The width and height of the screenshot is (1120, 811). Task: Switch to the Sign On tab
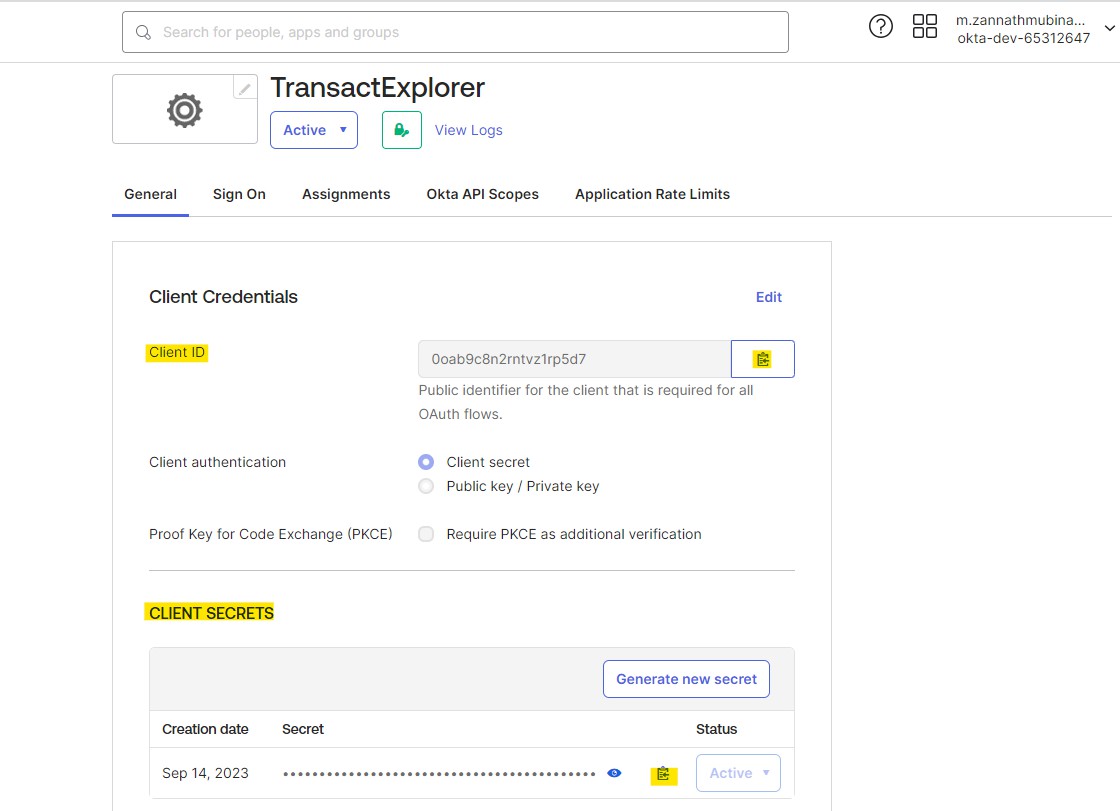tap(239, 194)
